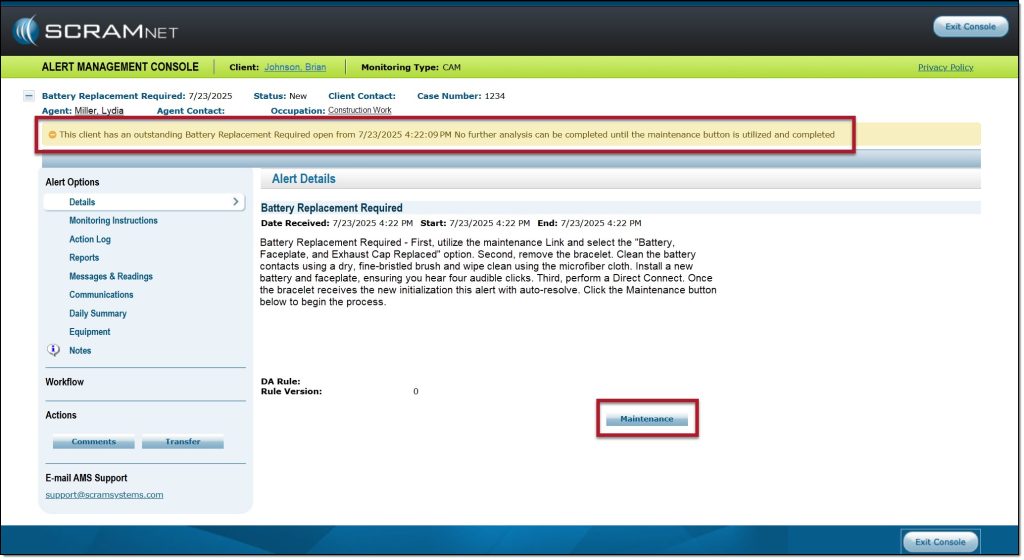
Task: Open Monitoring Instructions in Alert Options
Action: (113, 221)
